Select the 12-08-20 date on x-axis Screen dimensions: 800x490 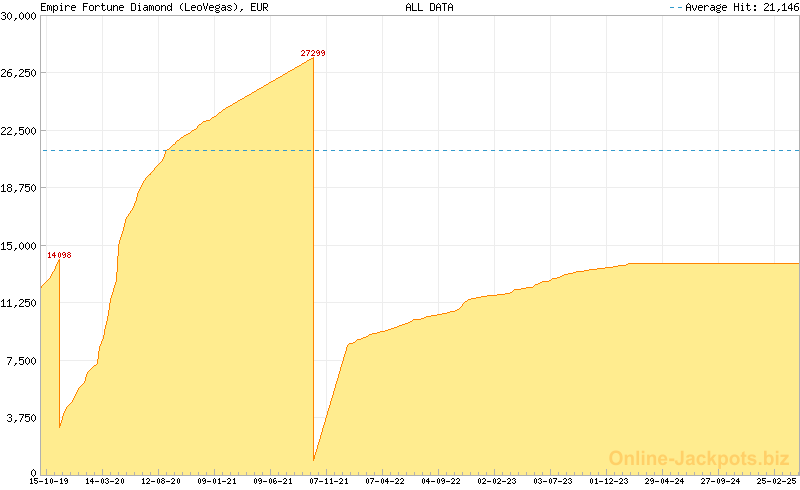tap(161, 481)
